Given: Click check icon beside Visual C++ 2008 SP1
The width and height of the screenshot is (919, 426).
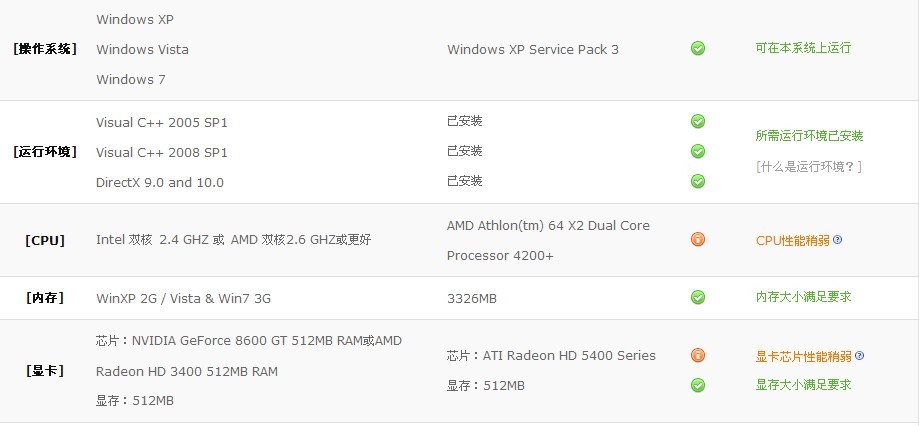Looking at the screenshot, I should (x=697, y=151).
